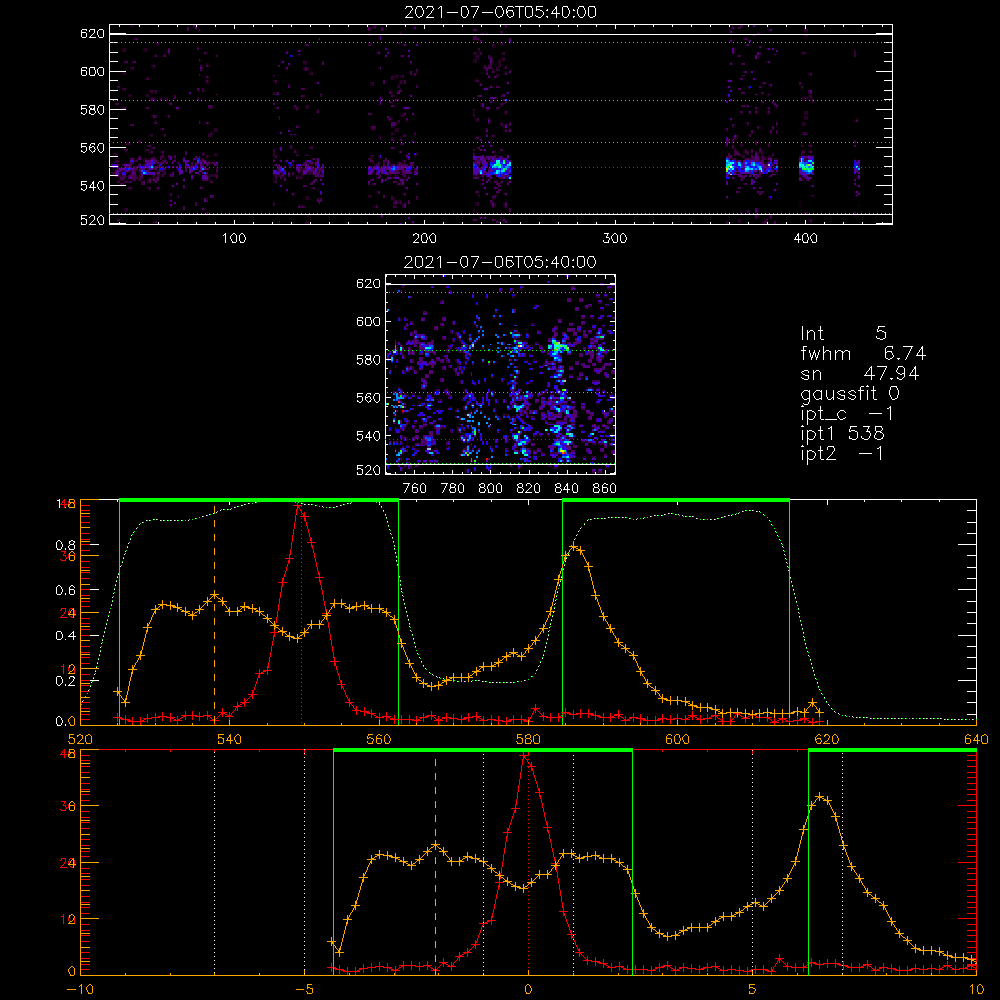Click the red peak at 549 in the middle profile plot
This screenshot has width=1000, height=1000.
point(298,505)
